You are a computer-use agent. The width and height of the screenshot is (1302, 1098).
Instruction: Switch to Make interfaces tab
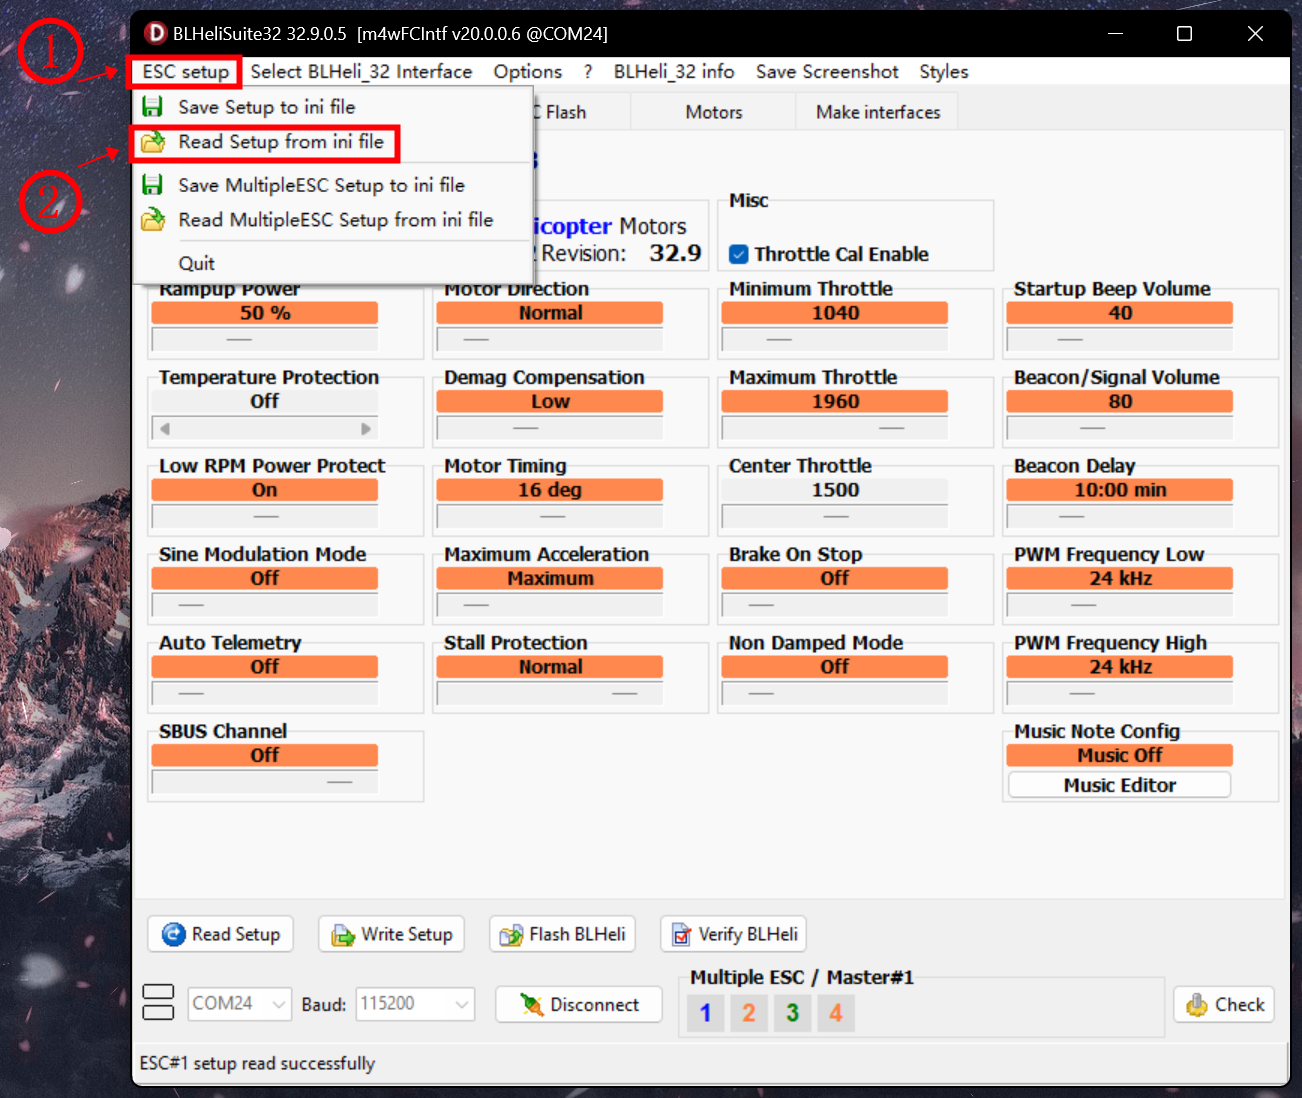click(878, 112)
